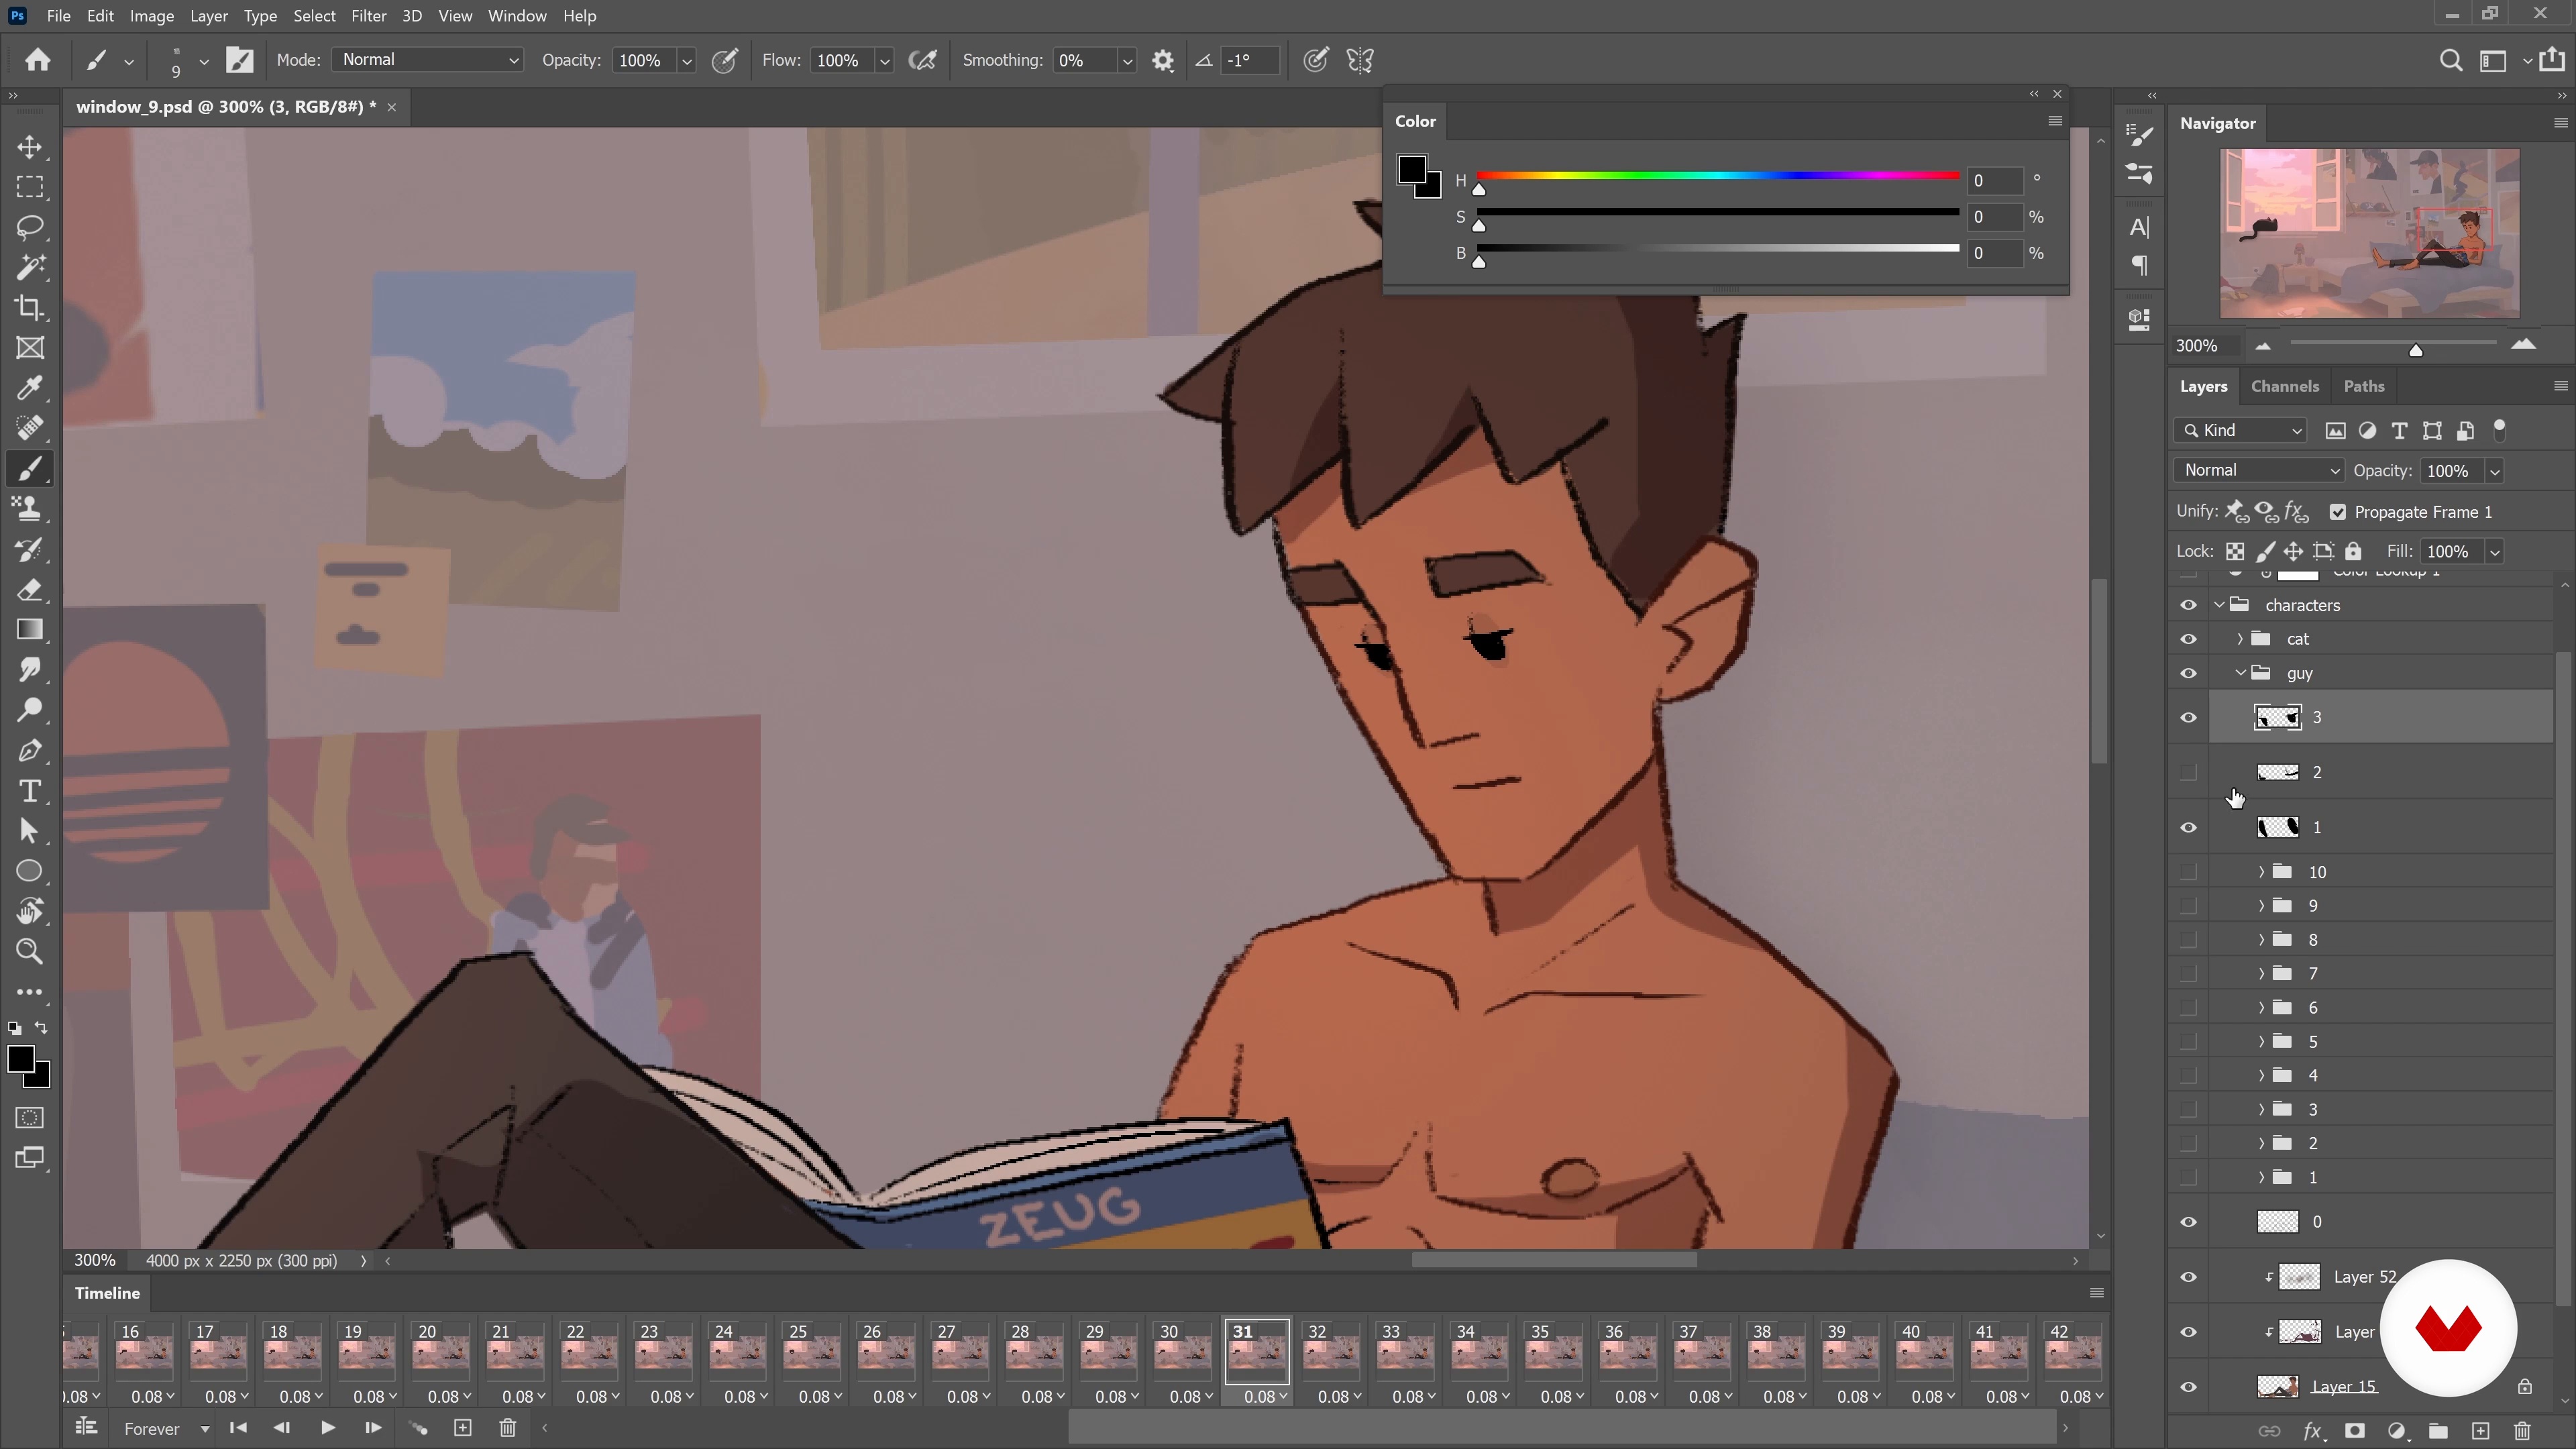Open the layer Kind filter dropdown
This screenshot has height=1449, width=2576.
[x=2240, y=430]
